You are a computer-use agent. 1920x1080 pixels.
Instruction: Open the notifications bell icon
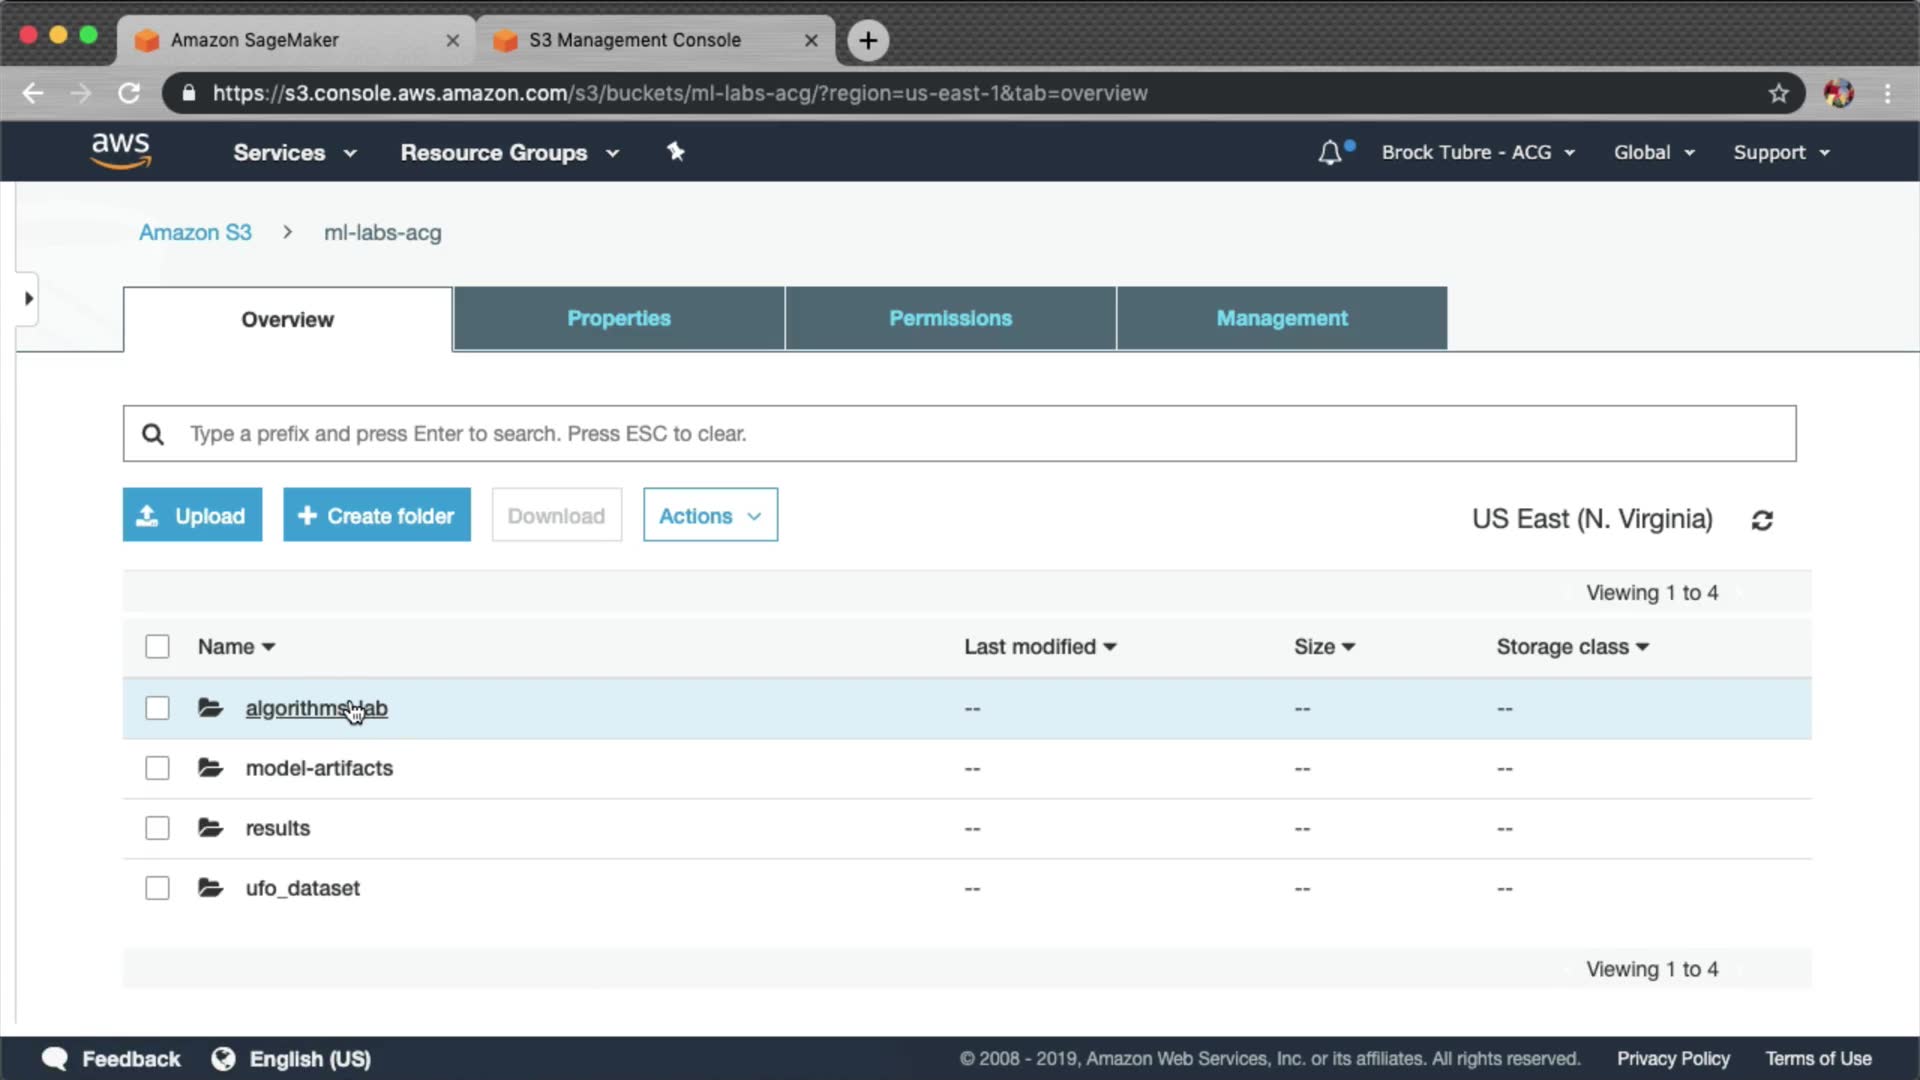click(1330, 153)
